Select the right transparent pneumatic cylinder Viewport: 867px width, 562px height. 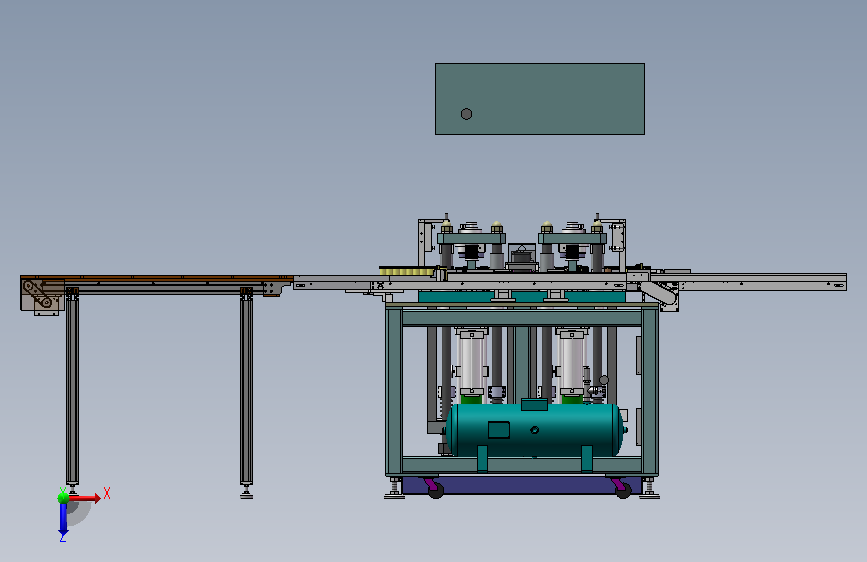coord(572,362)
